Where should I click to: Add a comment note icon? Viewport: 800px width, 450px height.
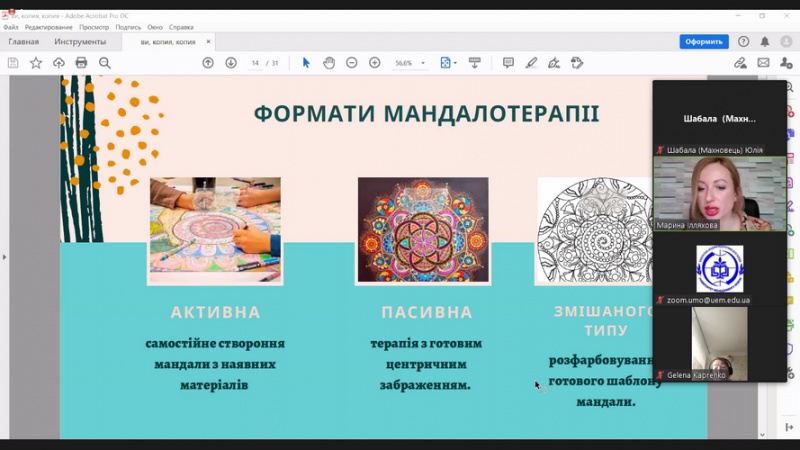[508, 63]
